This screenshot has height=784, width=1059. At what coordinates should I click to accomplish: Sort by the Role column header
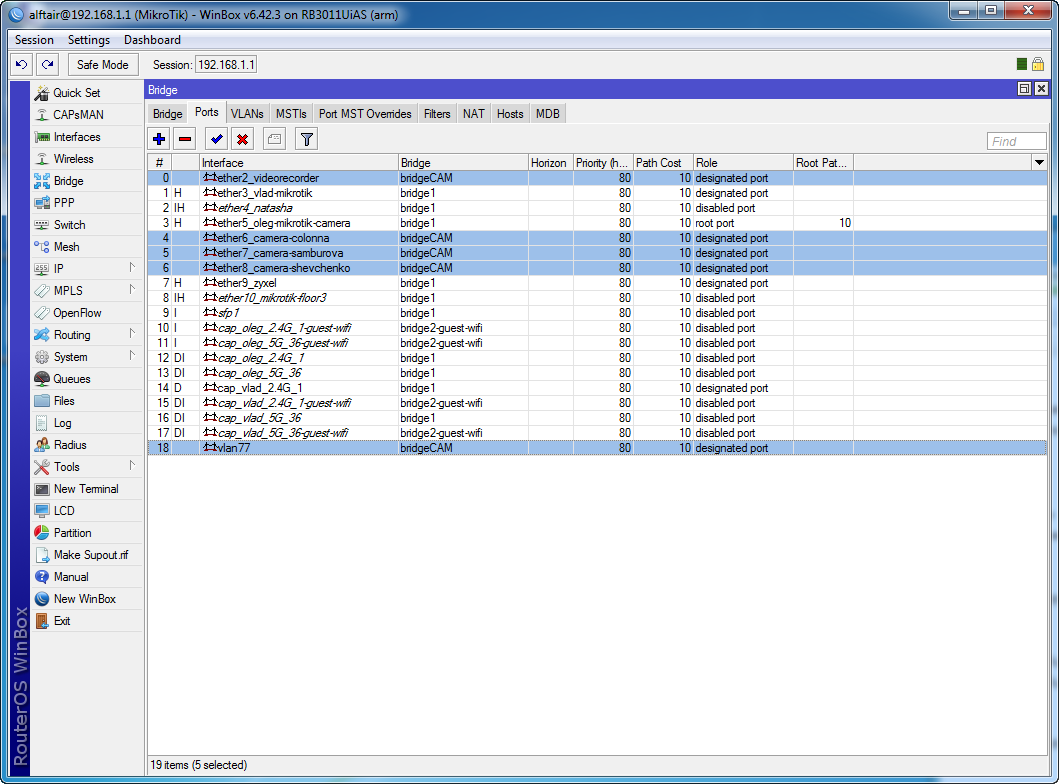pos(743,163)
